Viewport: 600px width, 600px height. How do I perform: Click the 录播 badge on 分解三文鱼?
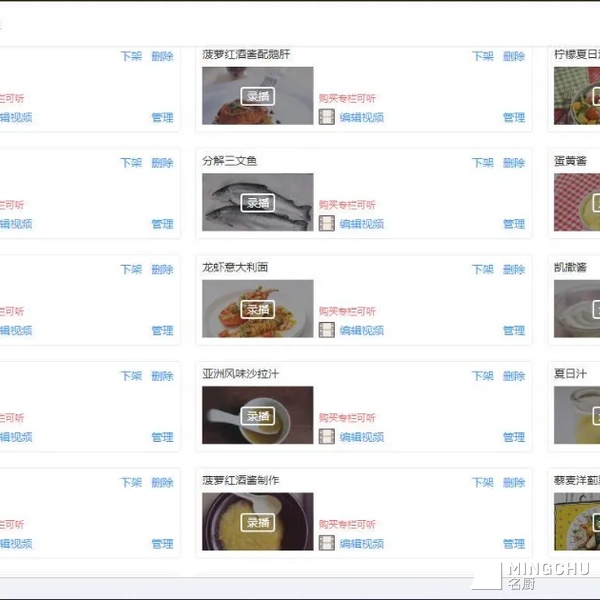point(258,203)
